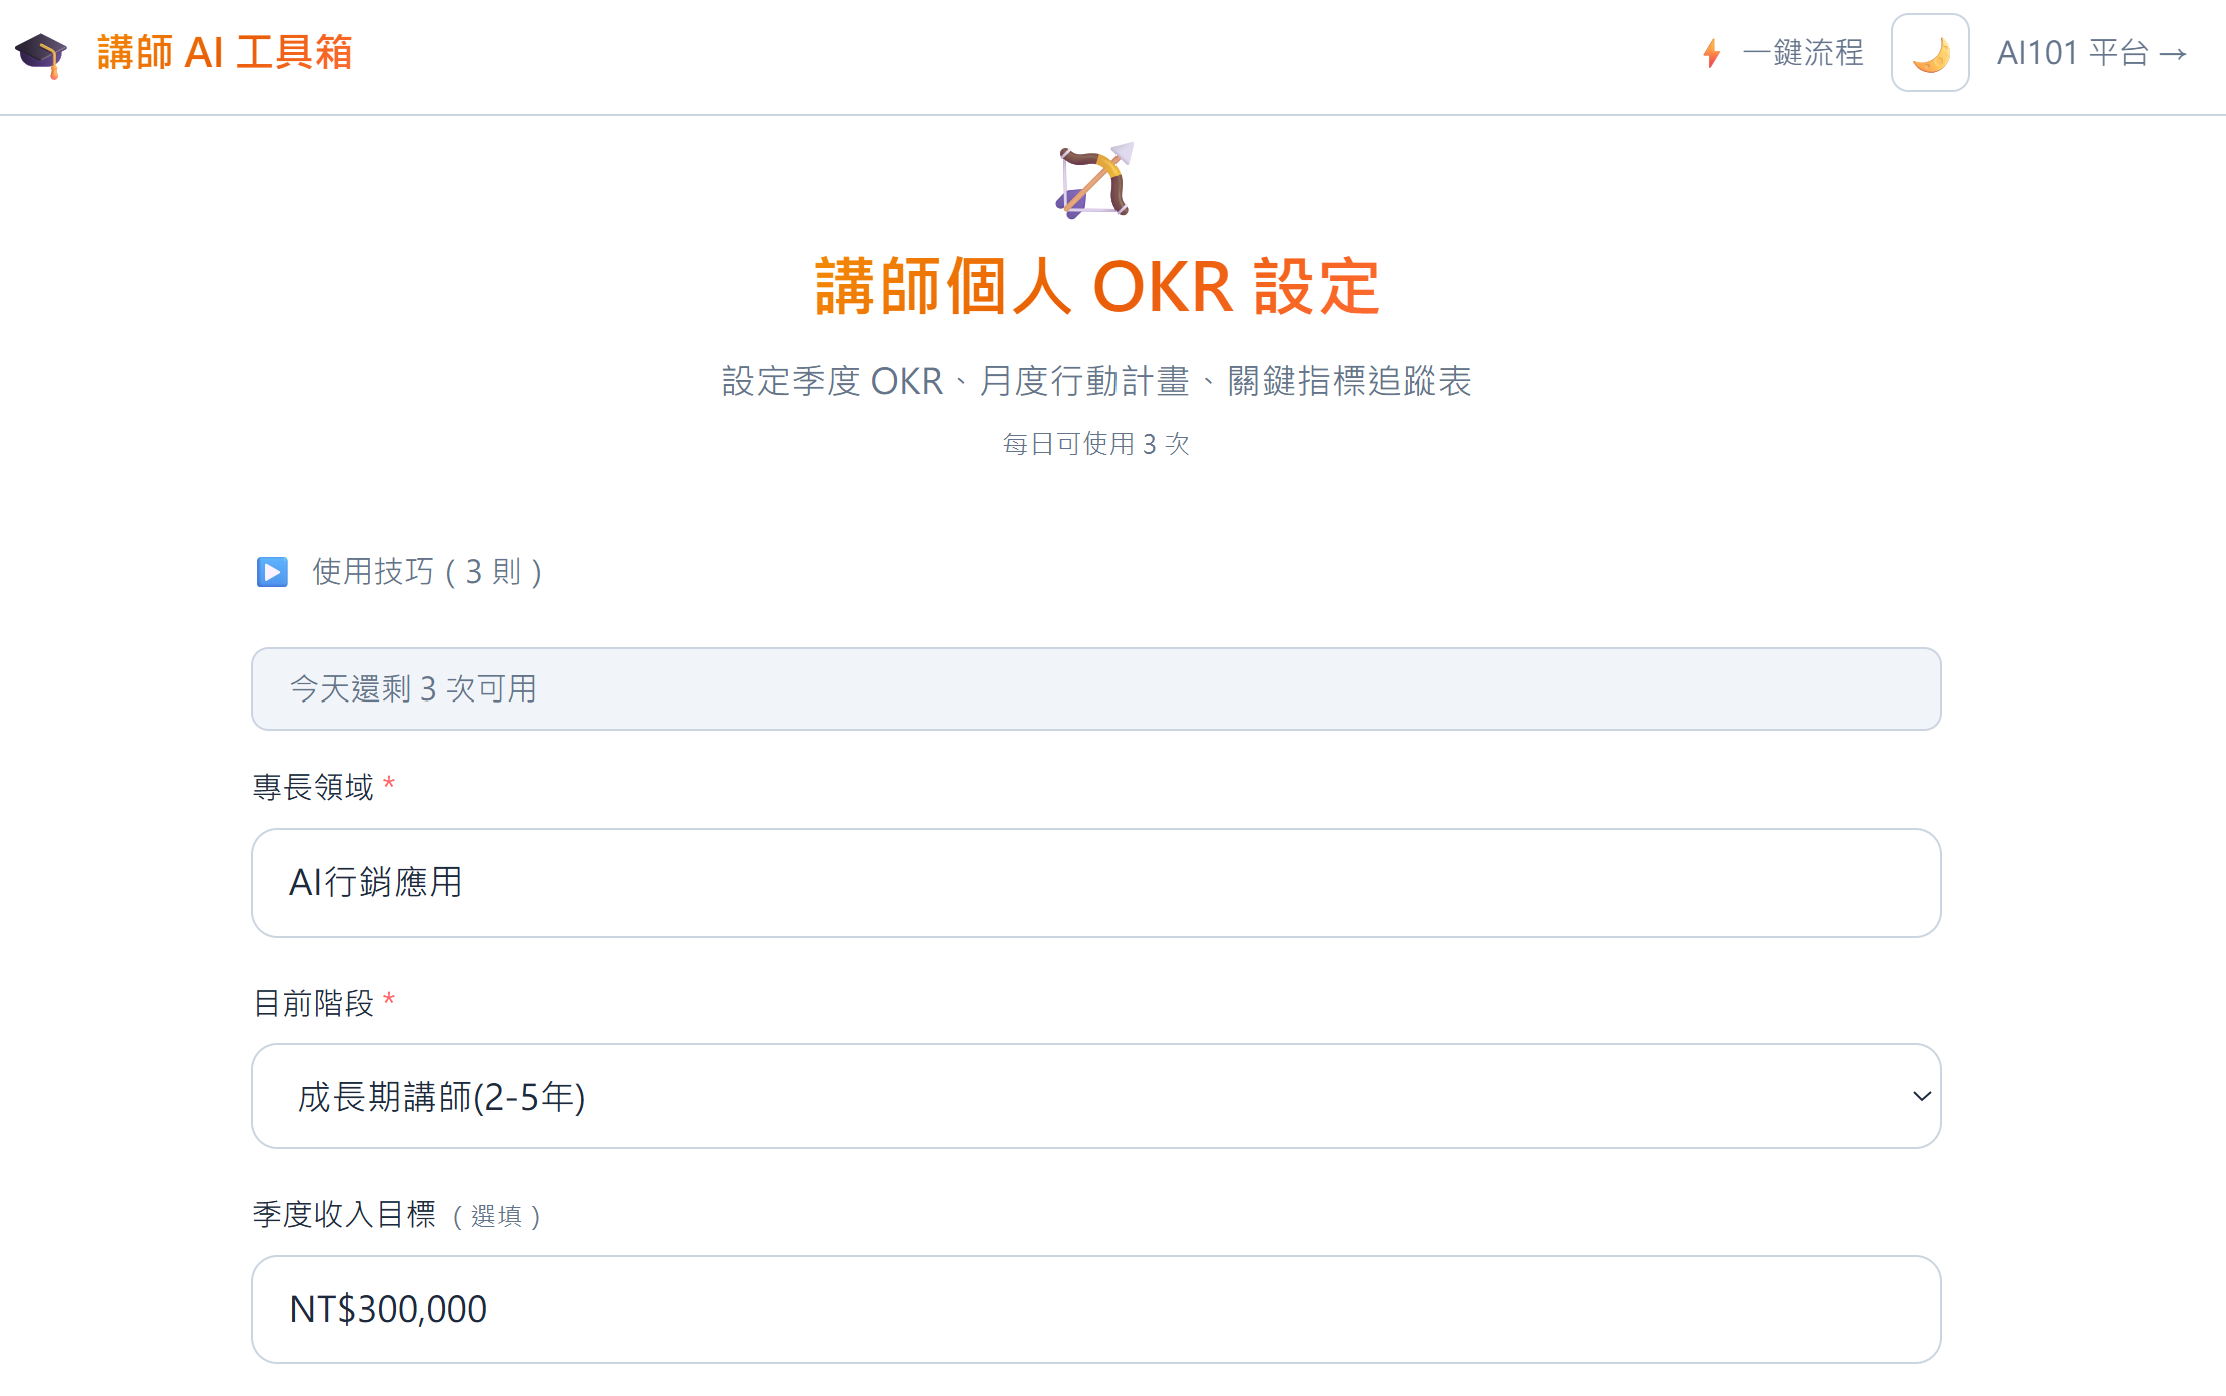
Task: Click the blue play triangle icon
Action: [272, 572]
